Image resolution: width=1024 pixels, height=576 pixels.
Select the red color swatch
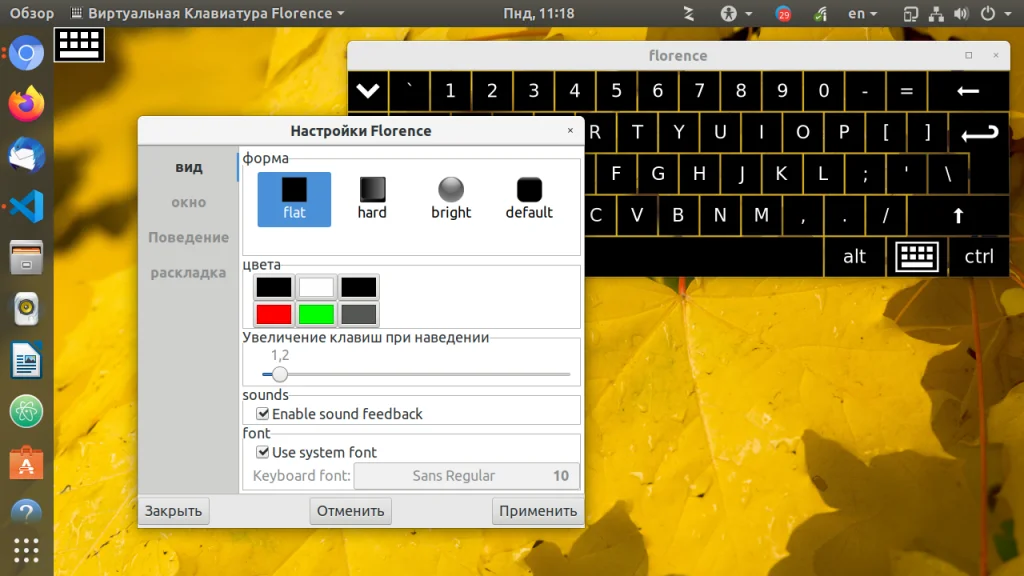click(274, 314)
